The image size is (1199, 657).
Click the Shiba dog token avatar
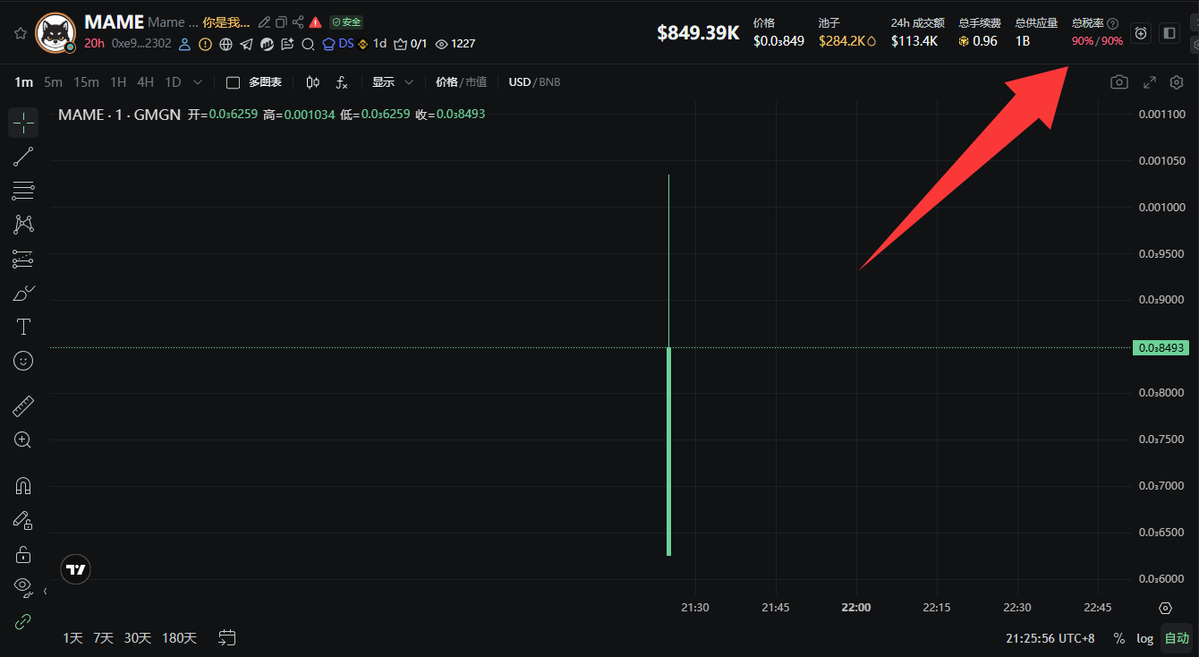tap(55, 33)
